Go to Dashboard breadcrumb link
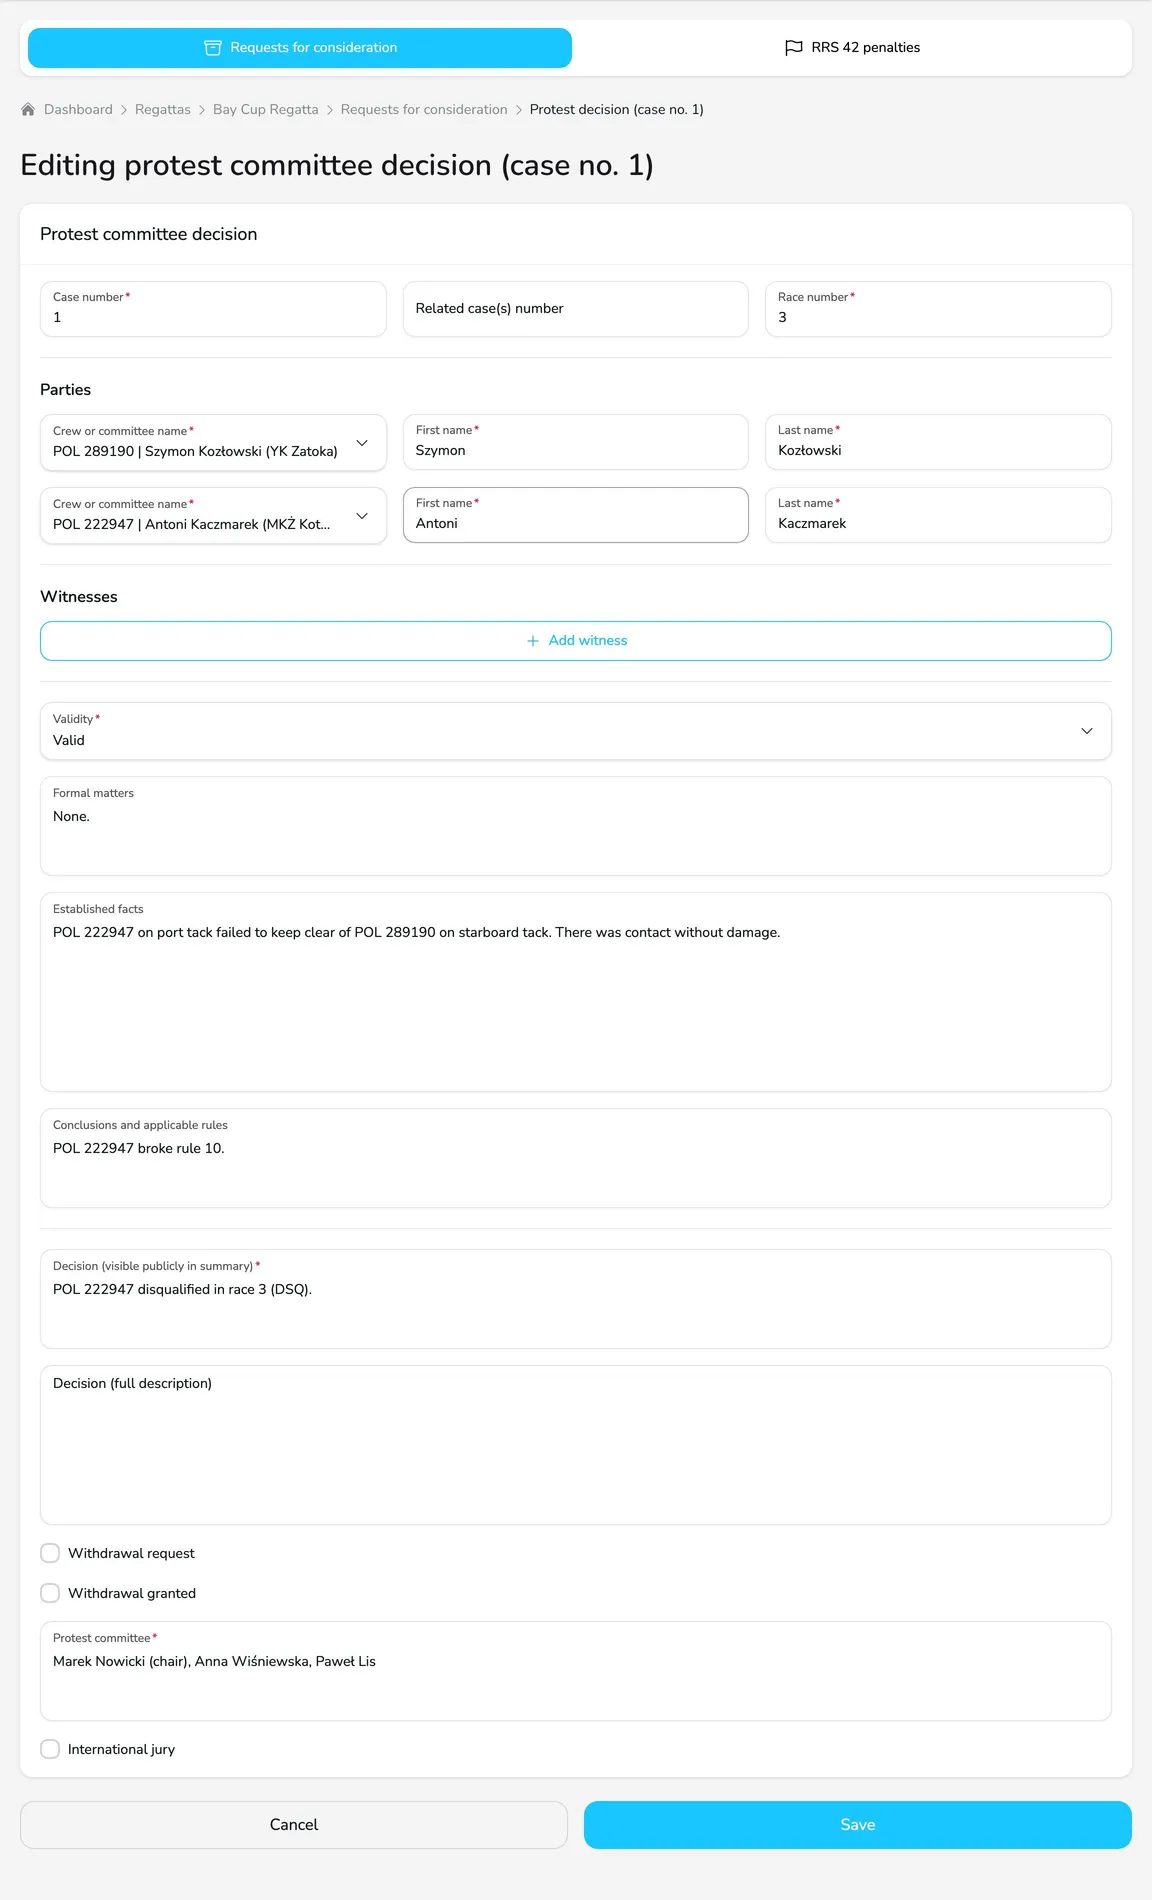The image size is (1152, 1900). 78,109
